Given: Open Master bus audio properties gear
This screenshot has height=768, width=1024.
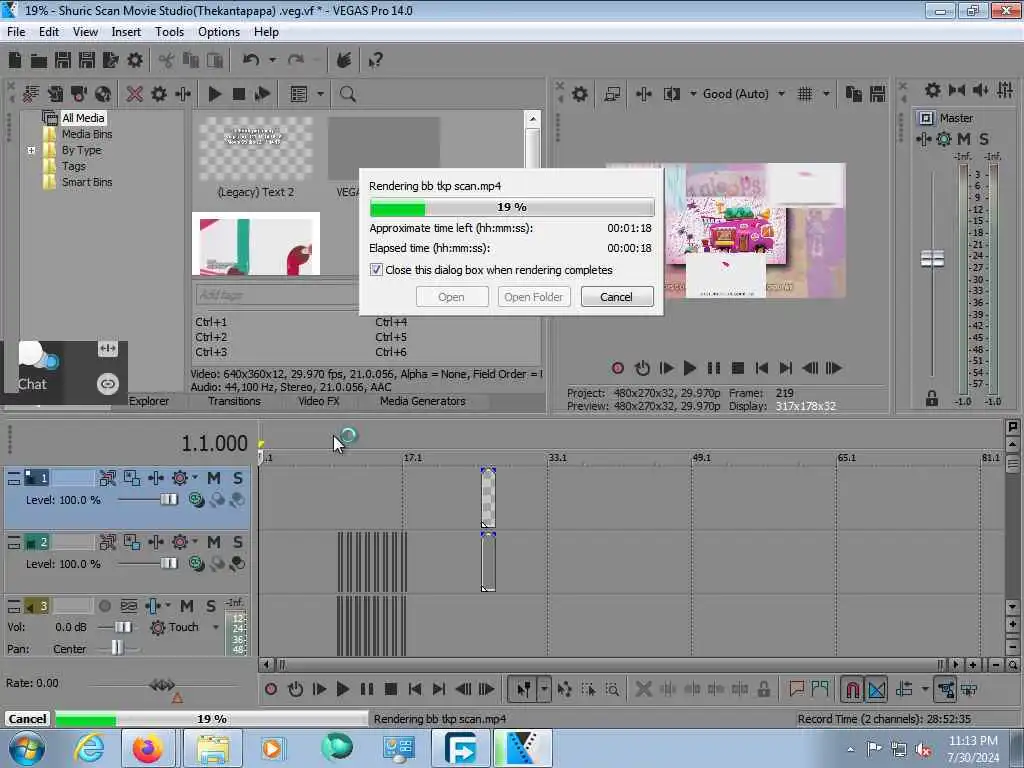Looking at the screenshot, I should [933, 90].
